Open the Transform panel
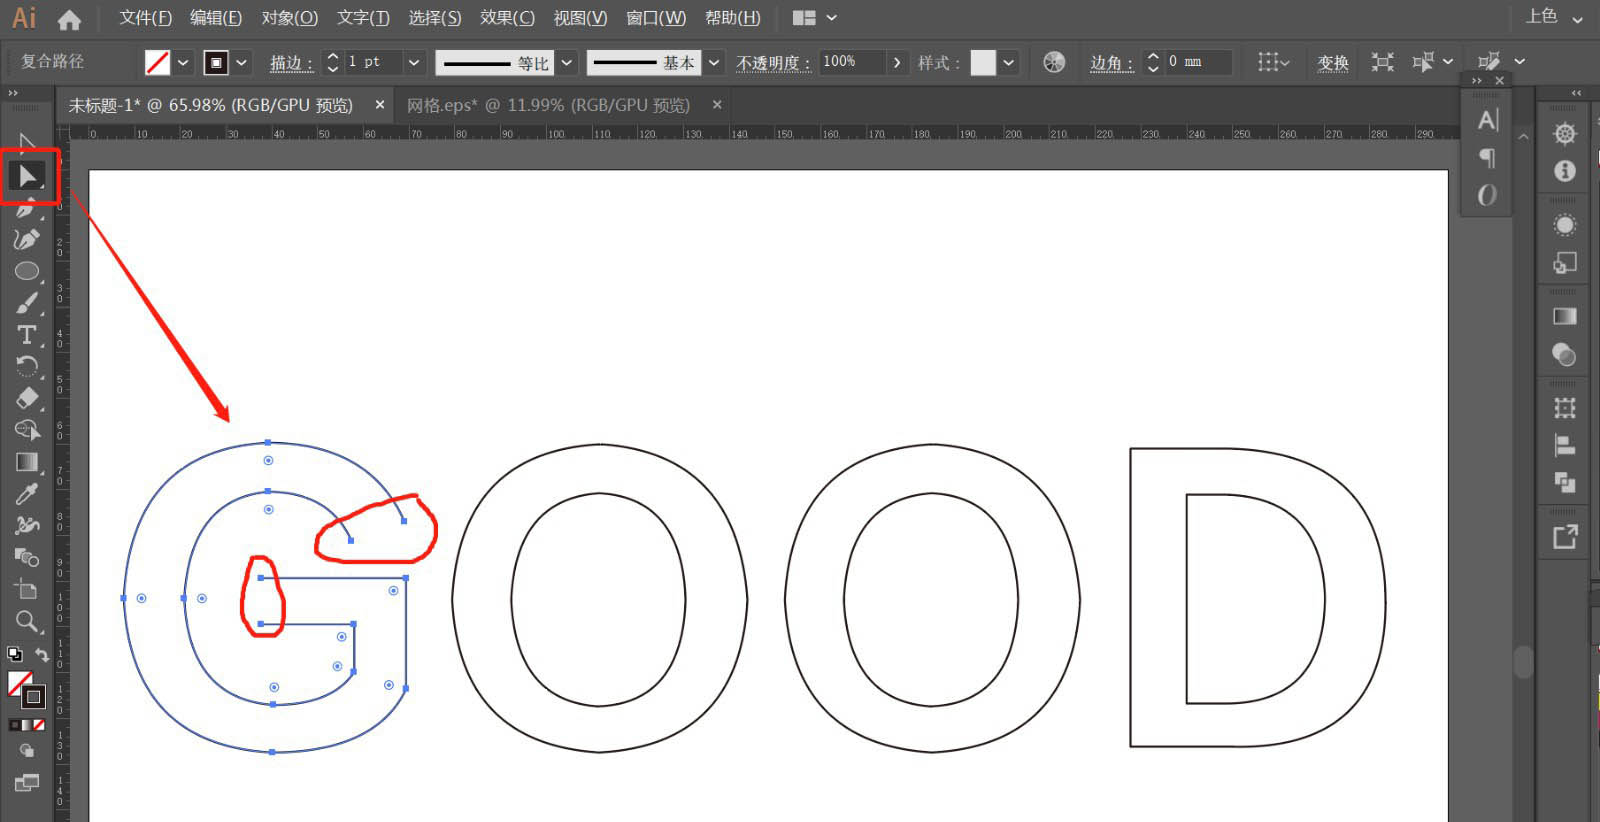The width and height of the screenshot is (1600, 822). [x=1565, y=408]
